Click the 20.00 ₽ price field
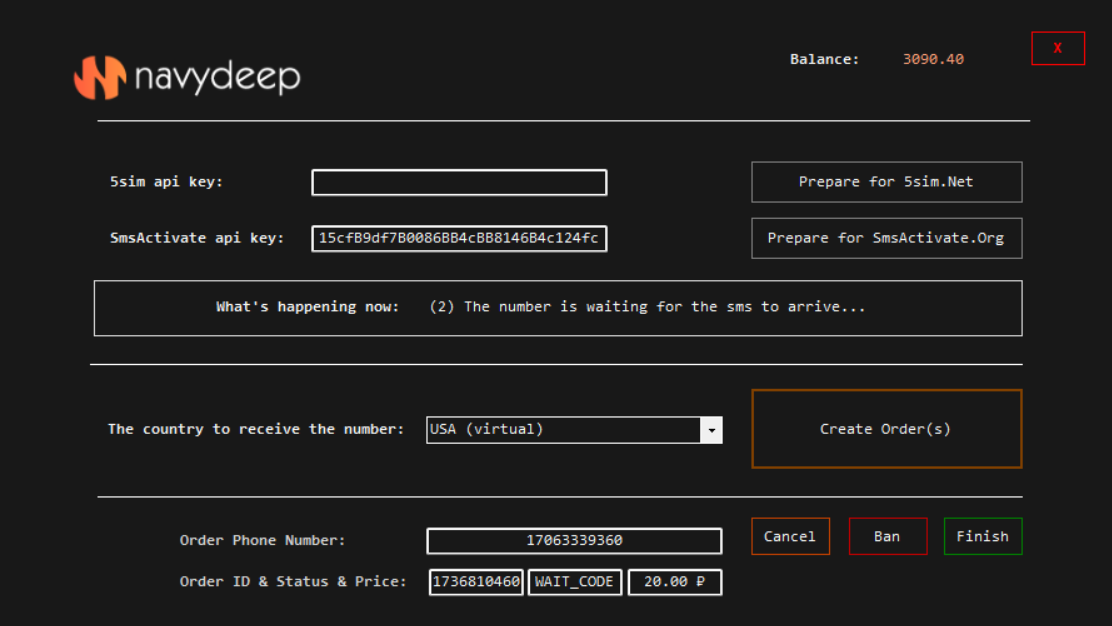1112x626 pixels. tap(674, 582)
